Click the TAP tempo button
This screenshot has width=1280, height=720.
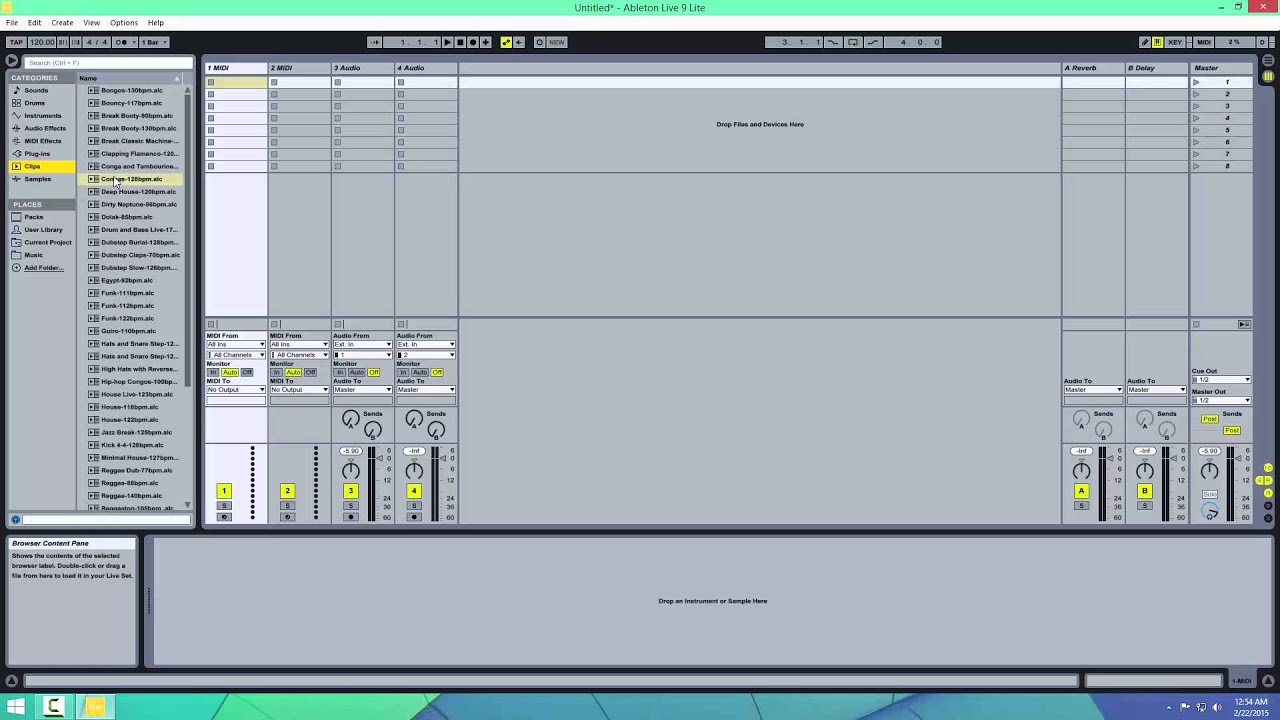click(x=16, y=42)
